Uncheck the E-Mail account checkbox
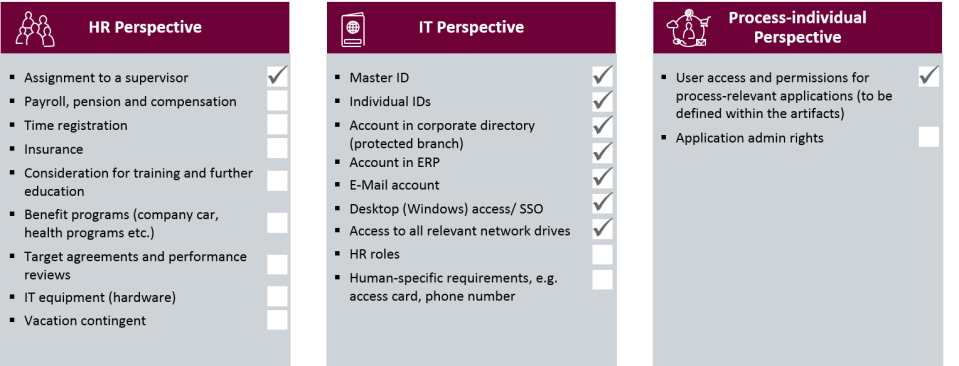The height and width of the screenshot is (366, 959). coord(602,177)
